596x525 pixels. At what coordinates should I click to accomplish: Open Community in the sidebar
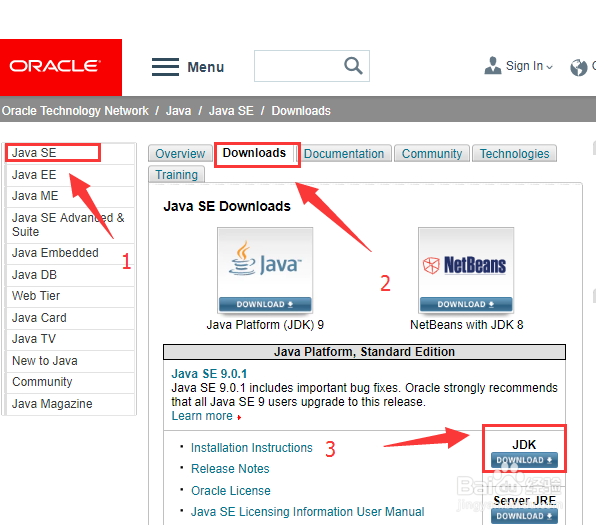[70, 382]
